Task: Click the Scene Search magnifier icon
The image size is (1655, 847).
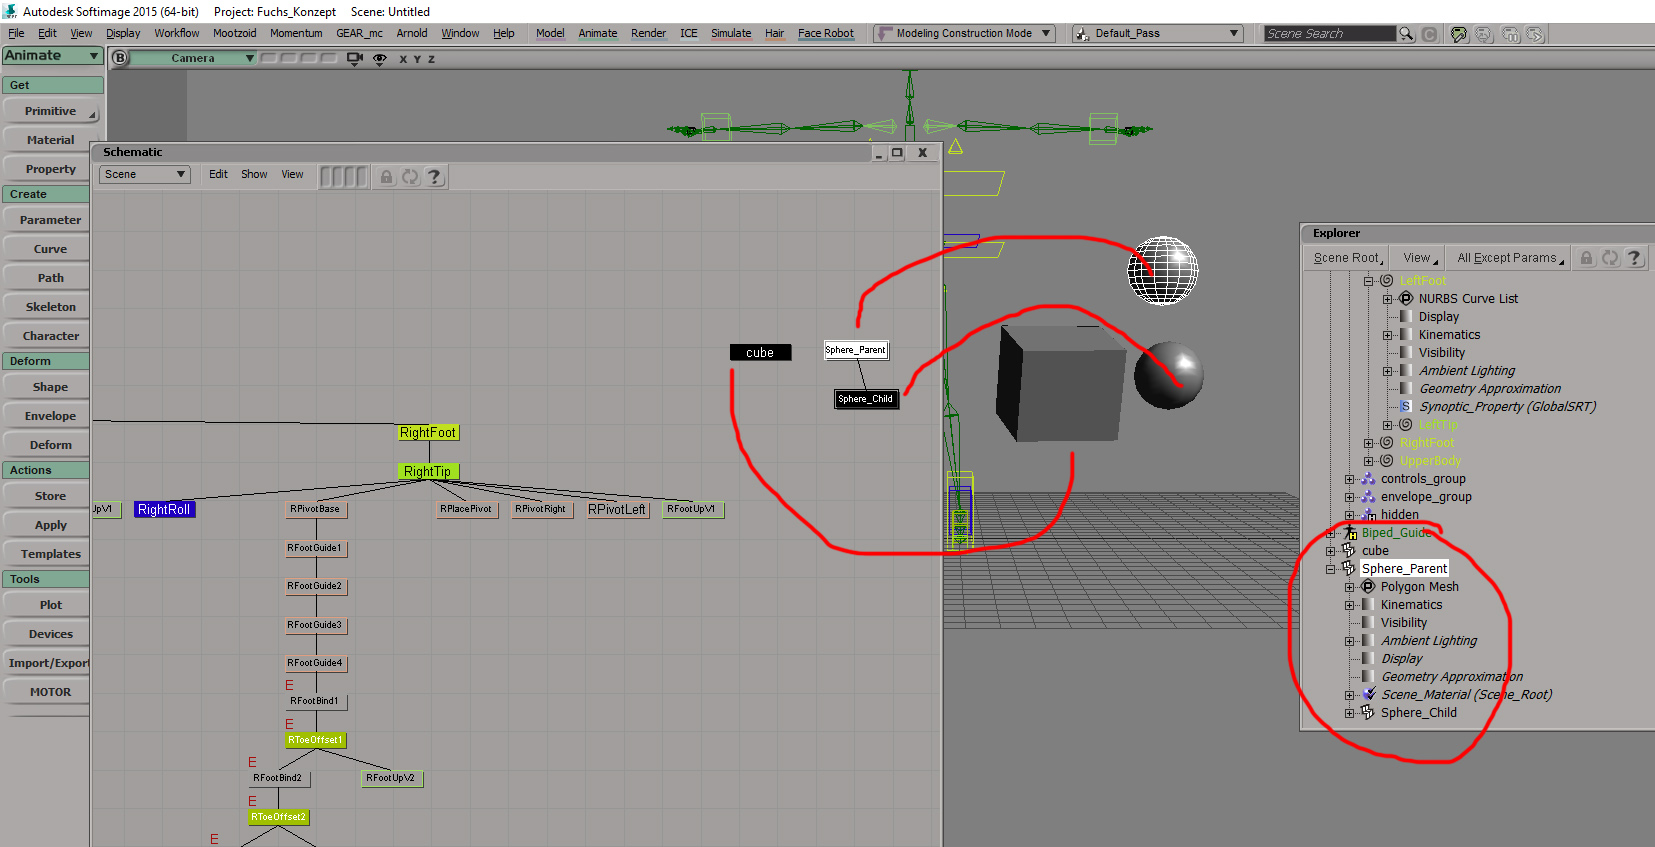Action: (1407, 34)
